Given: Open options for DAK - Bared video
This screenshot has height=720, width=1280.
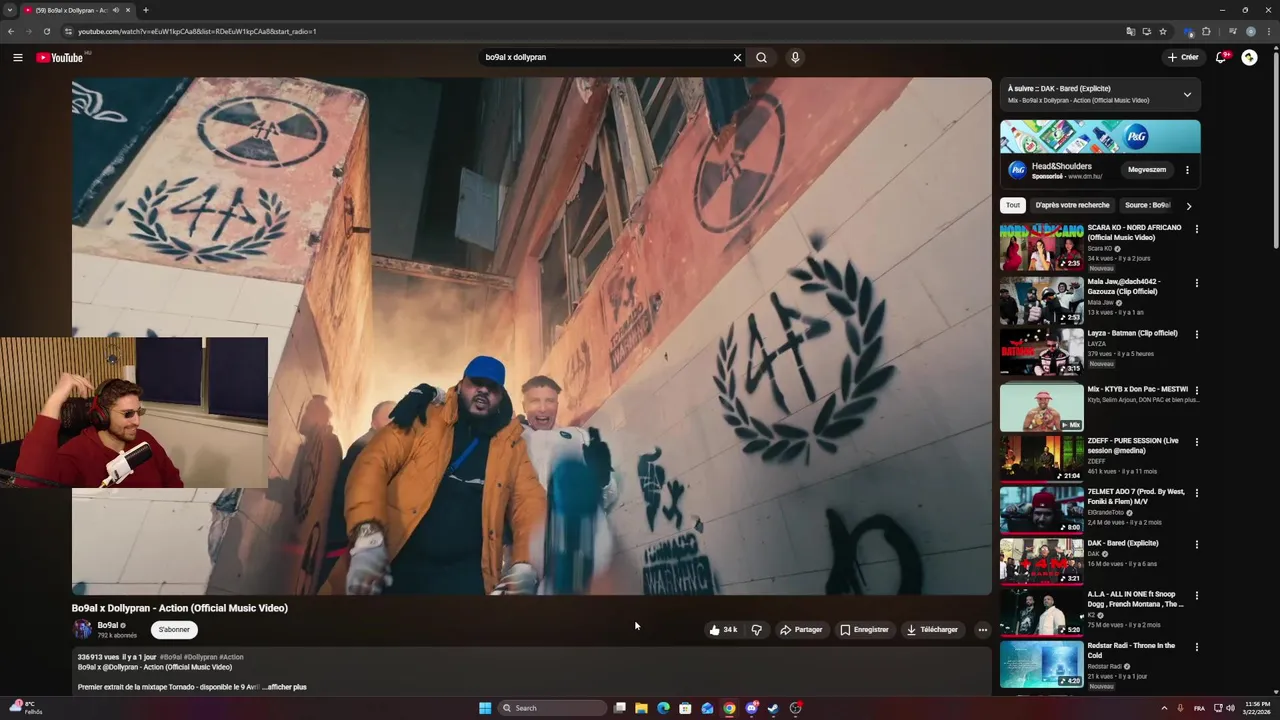Looking at the screenshot, I should click(1196, 544).
